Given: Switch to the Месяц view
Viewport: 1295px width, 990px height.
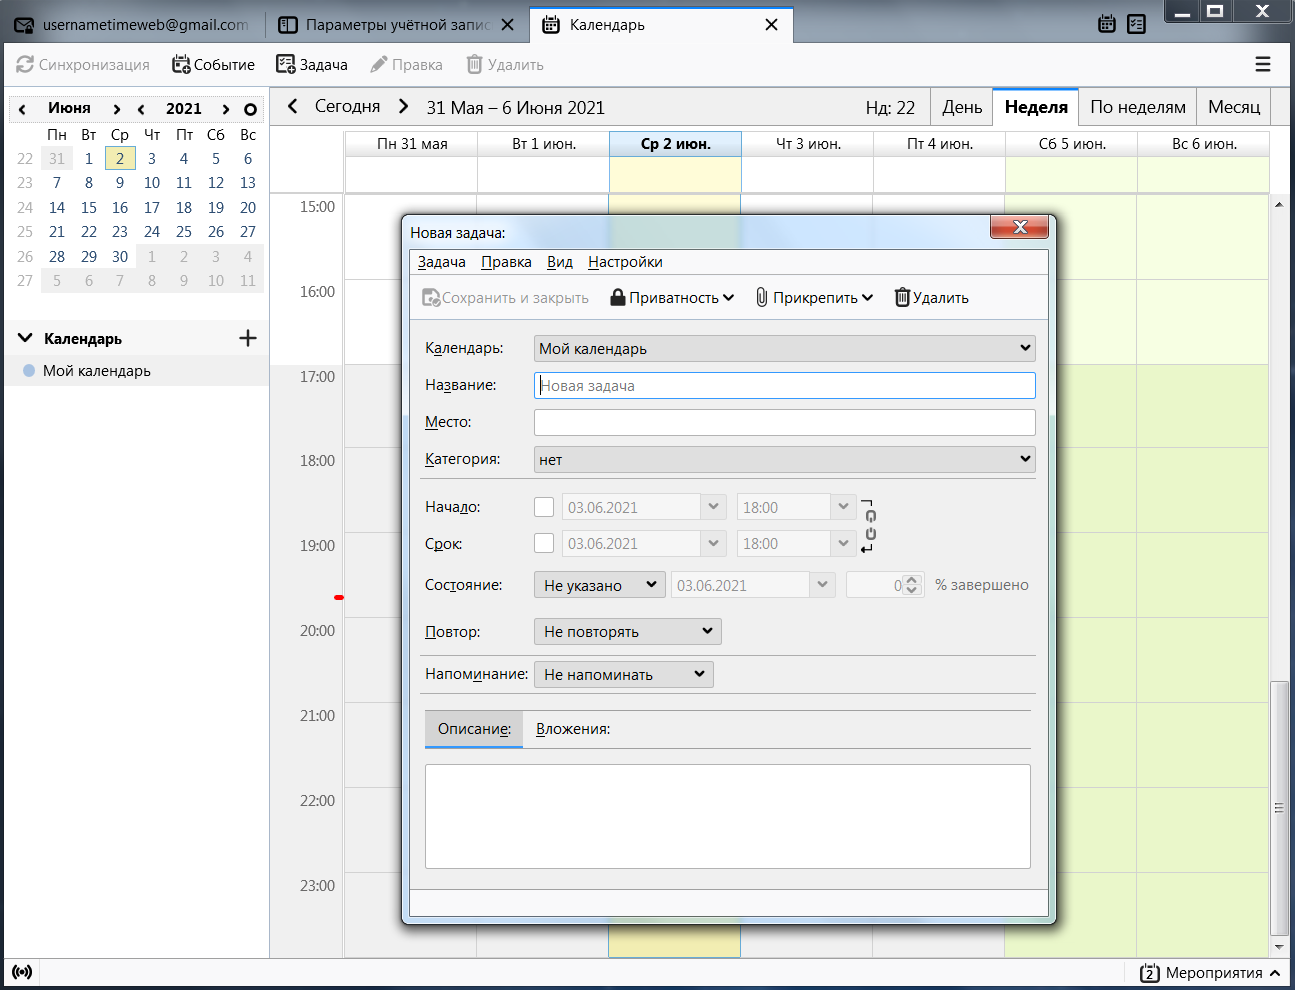Looking at the screenshot, I should coord(1233,107).
